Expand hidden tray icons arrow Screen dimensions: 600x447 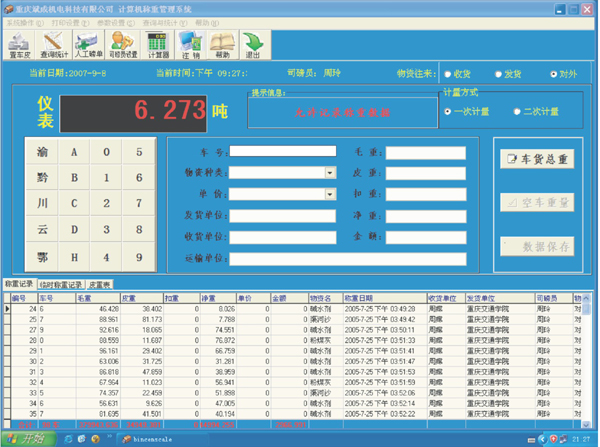(543, 439)
